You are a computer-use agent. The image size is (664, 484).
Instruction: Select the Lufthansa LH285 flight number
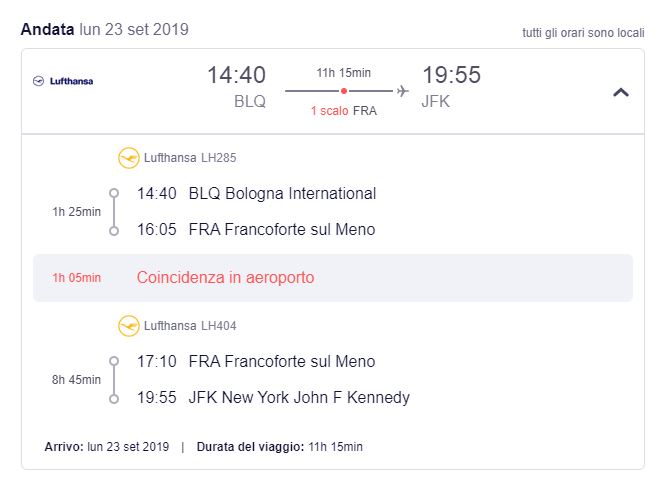[190, 158]
